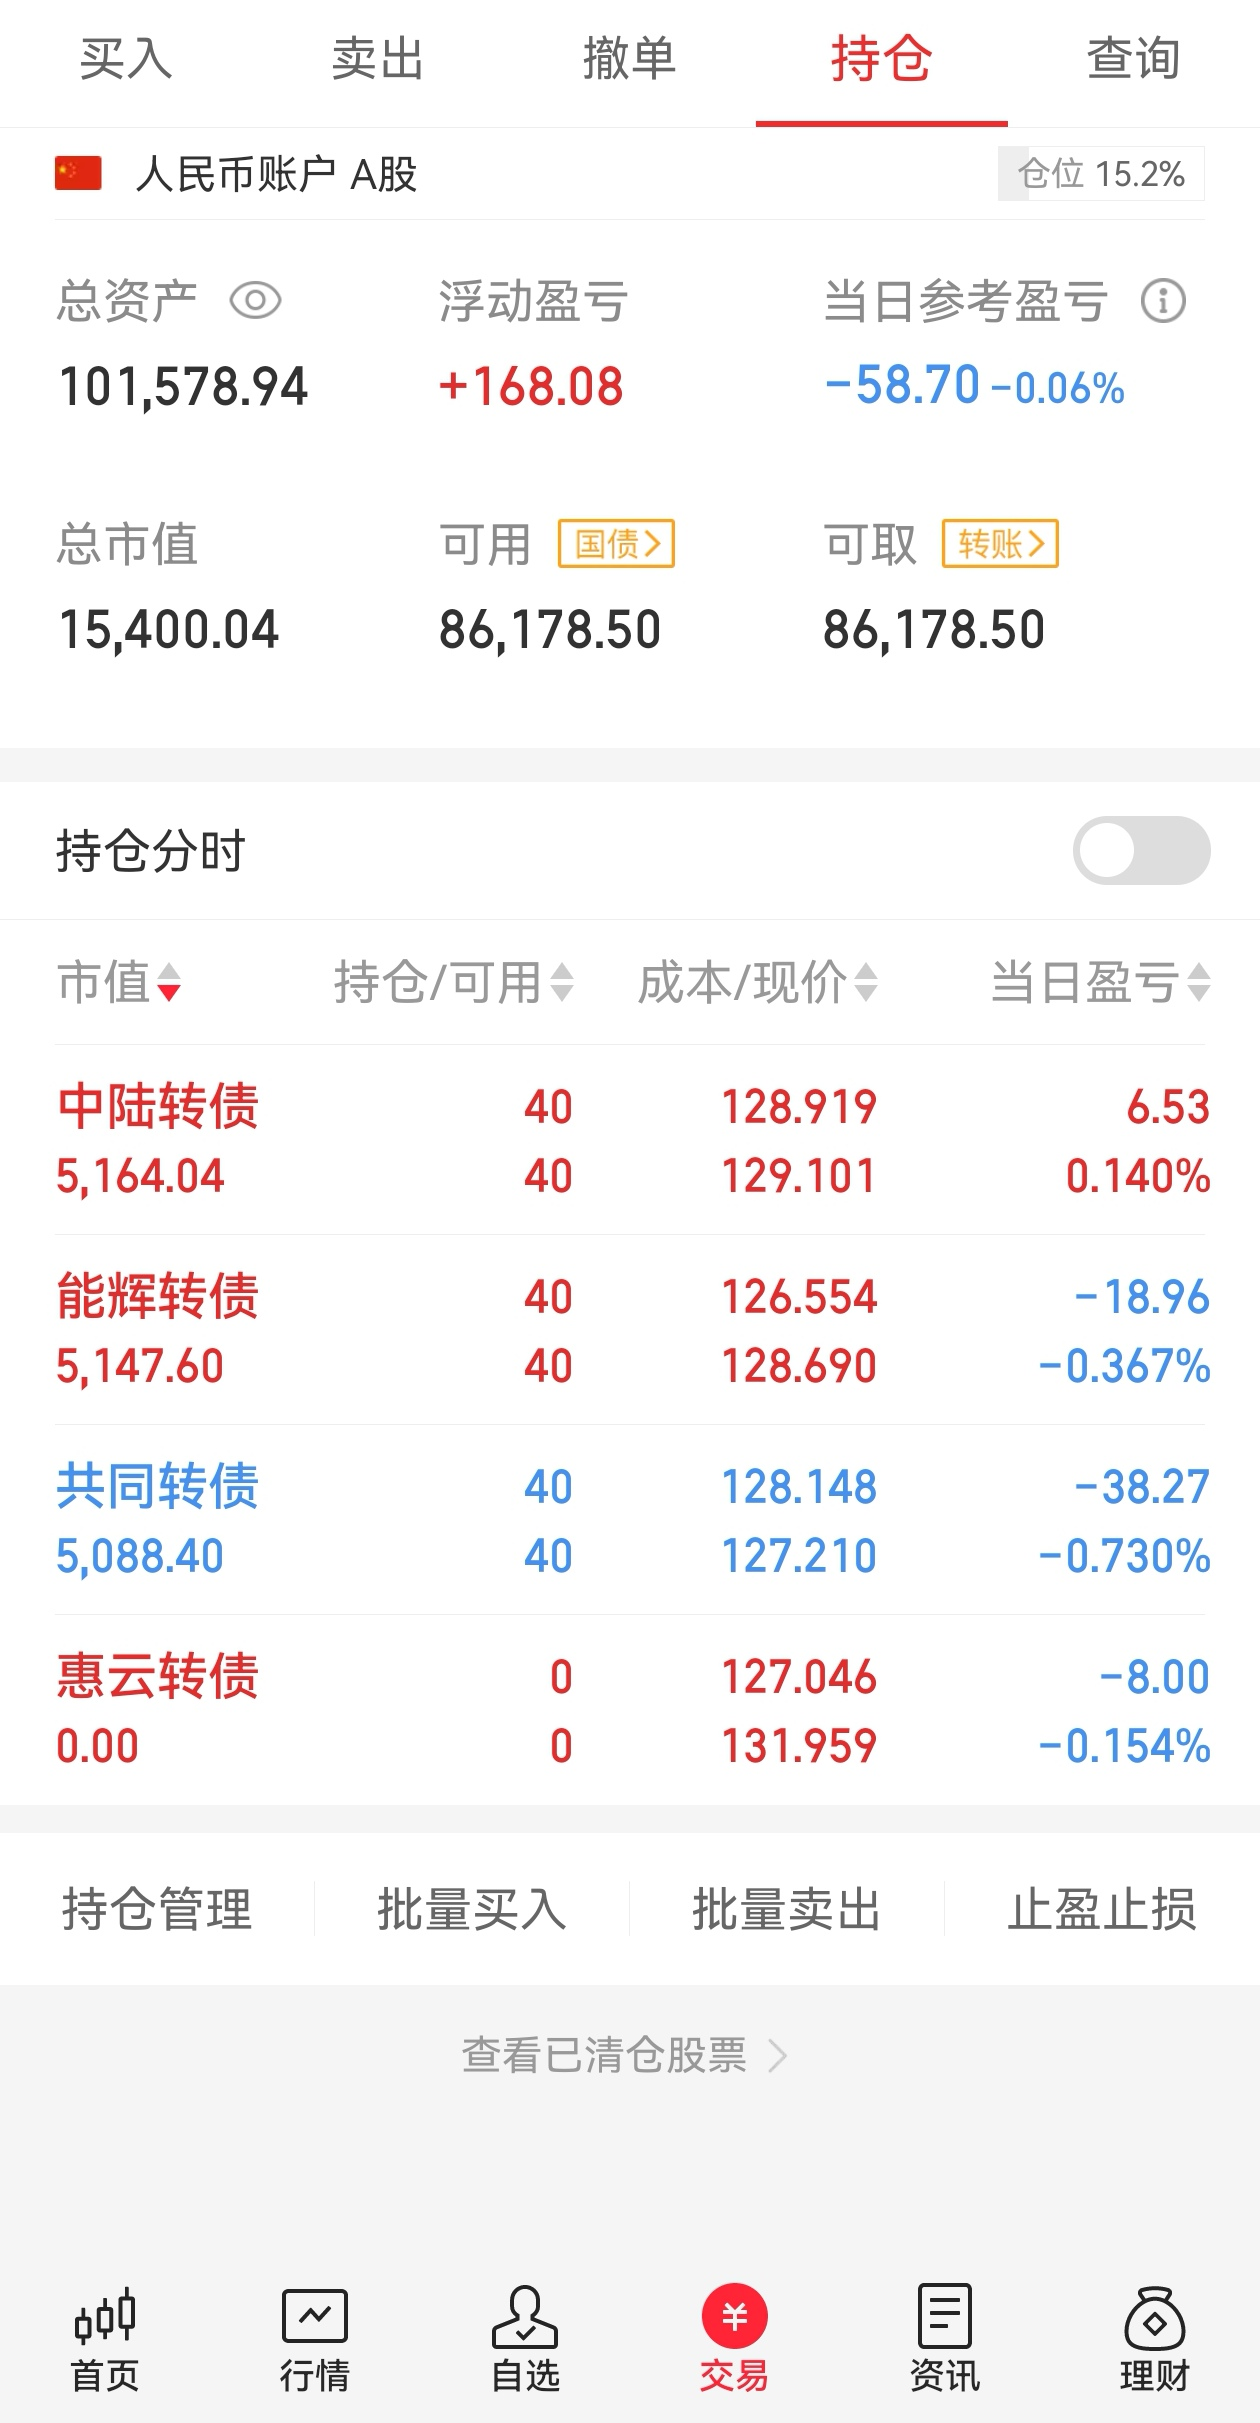1260x2423 pixels.
Task: Sort by 持仓/可用 column header
Action: click(x=453, y=982)
